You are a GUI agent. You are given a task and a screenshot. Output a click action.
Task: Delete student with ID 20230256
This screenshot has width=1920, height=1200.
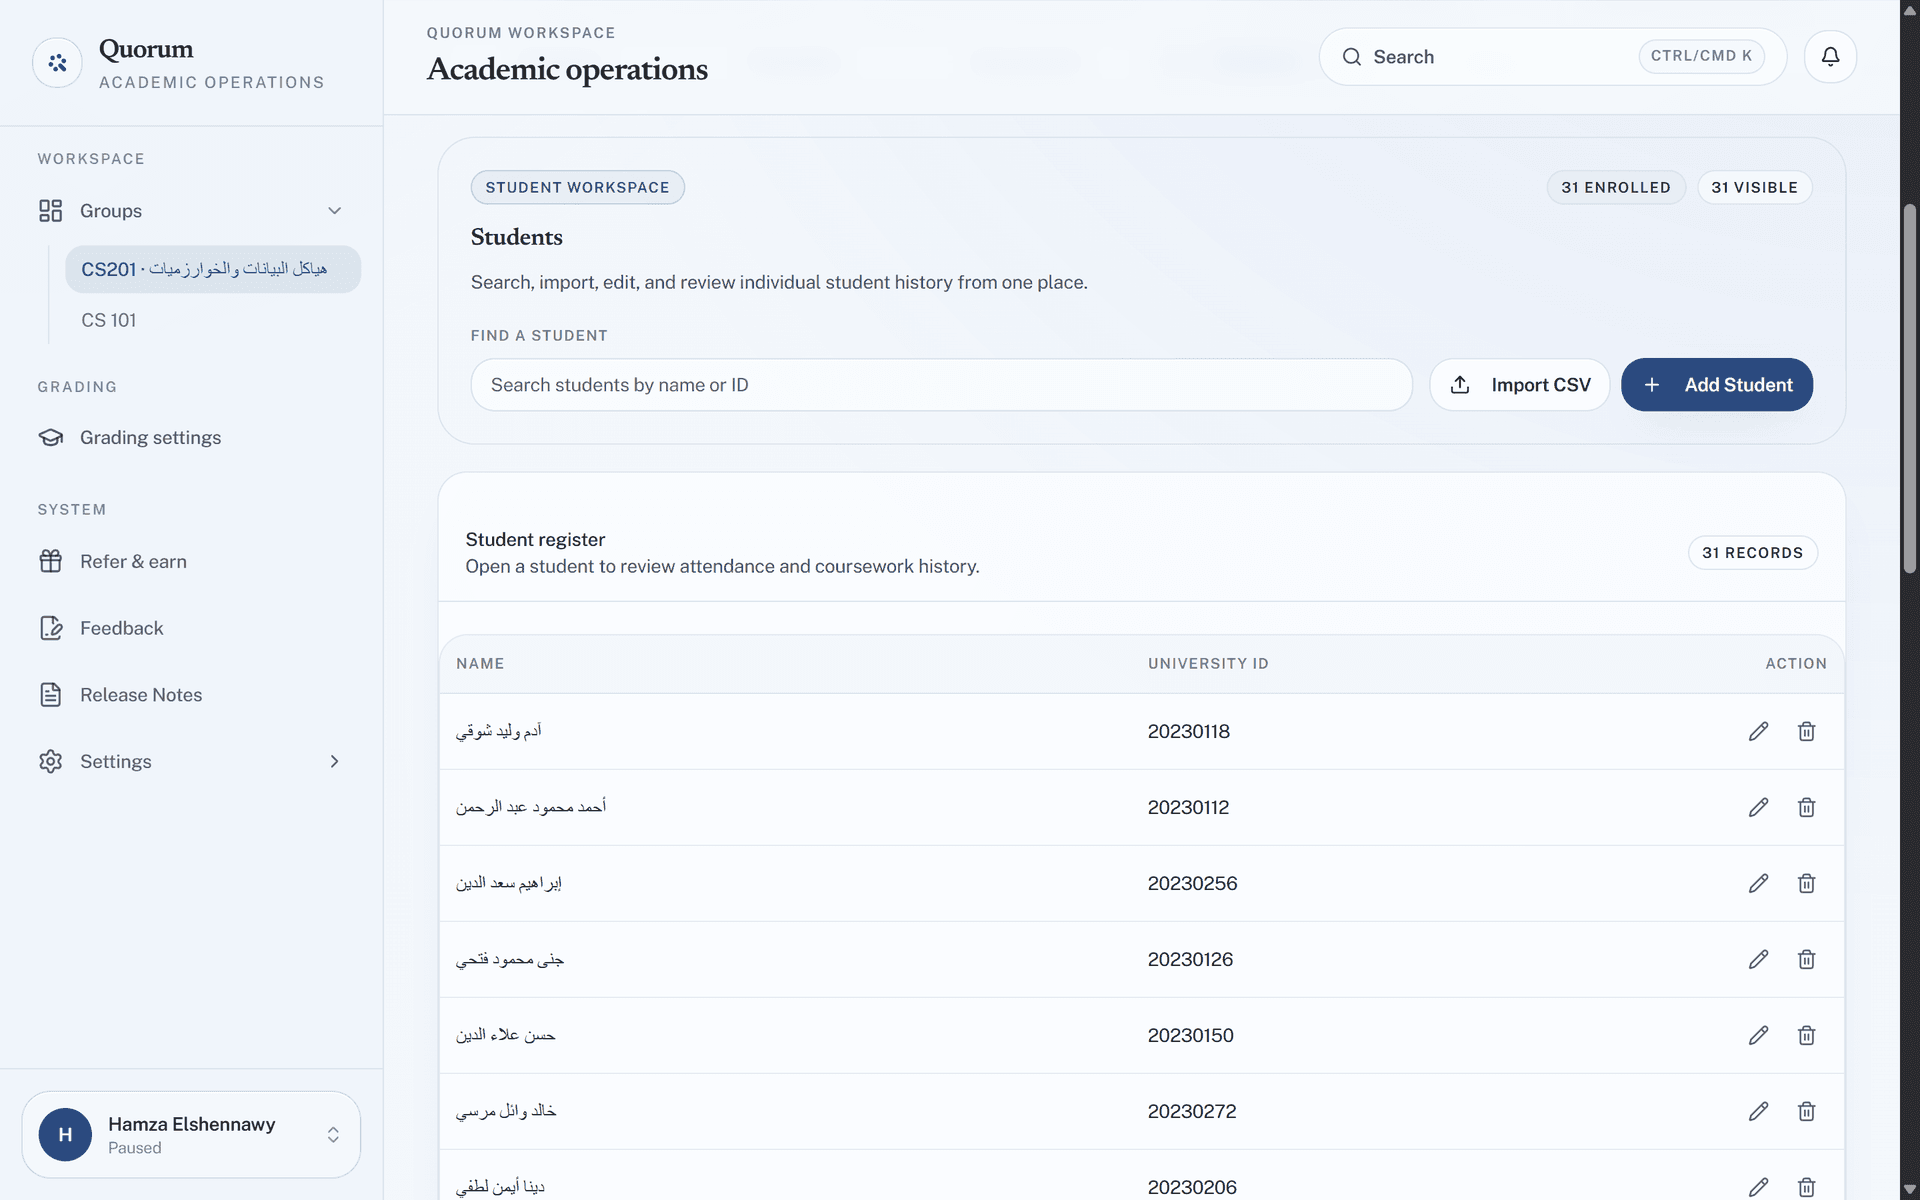tap(1806, 883)
